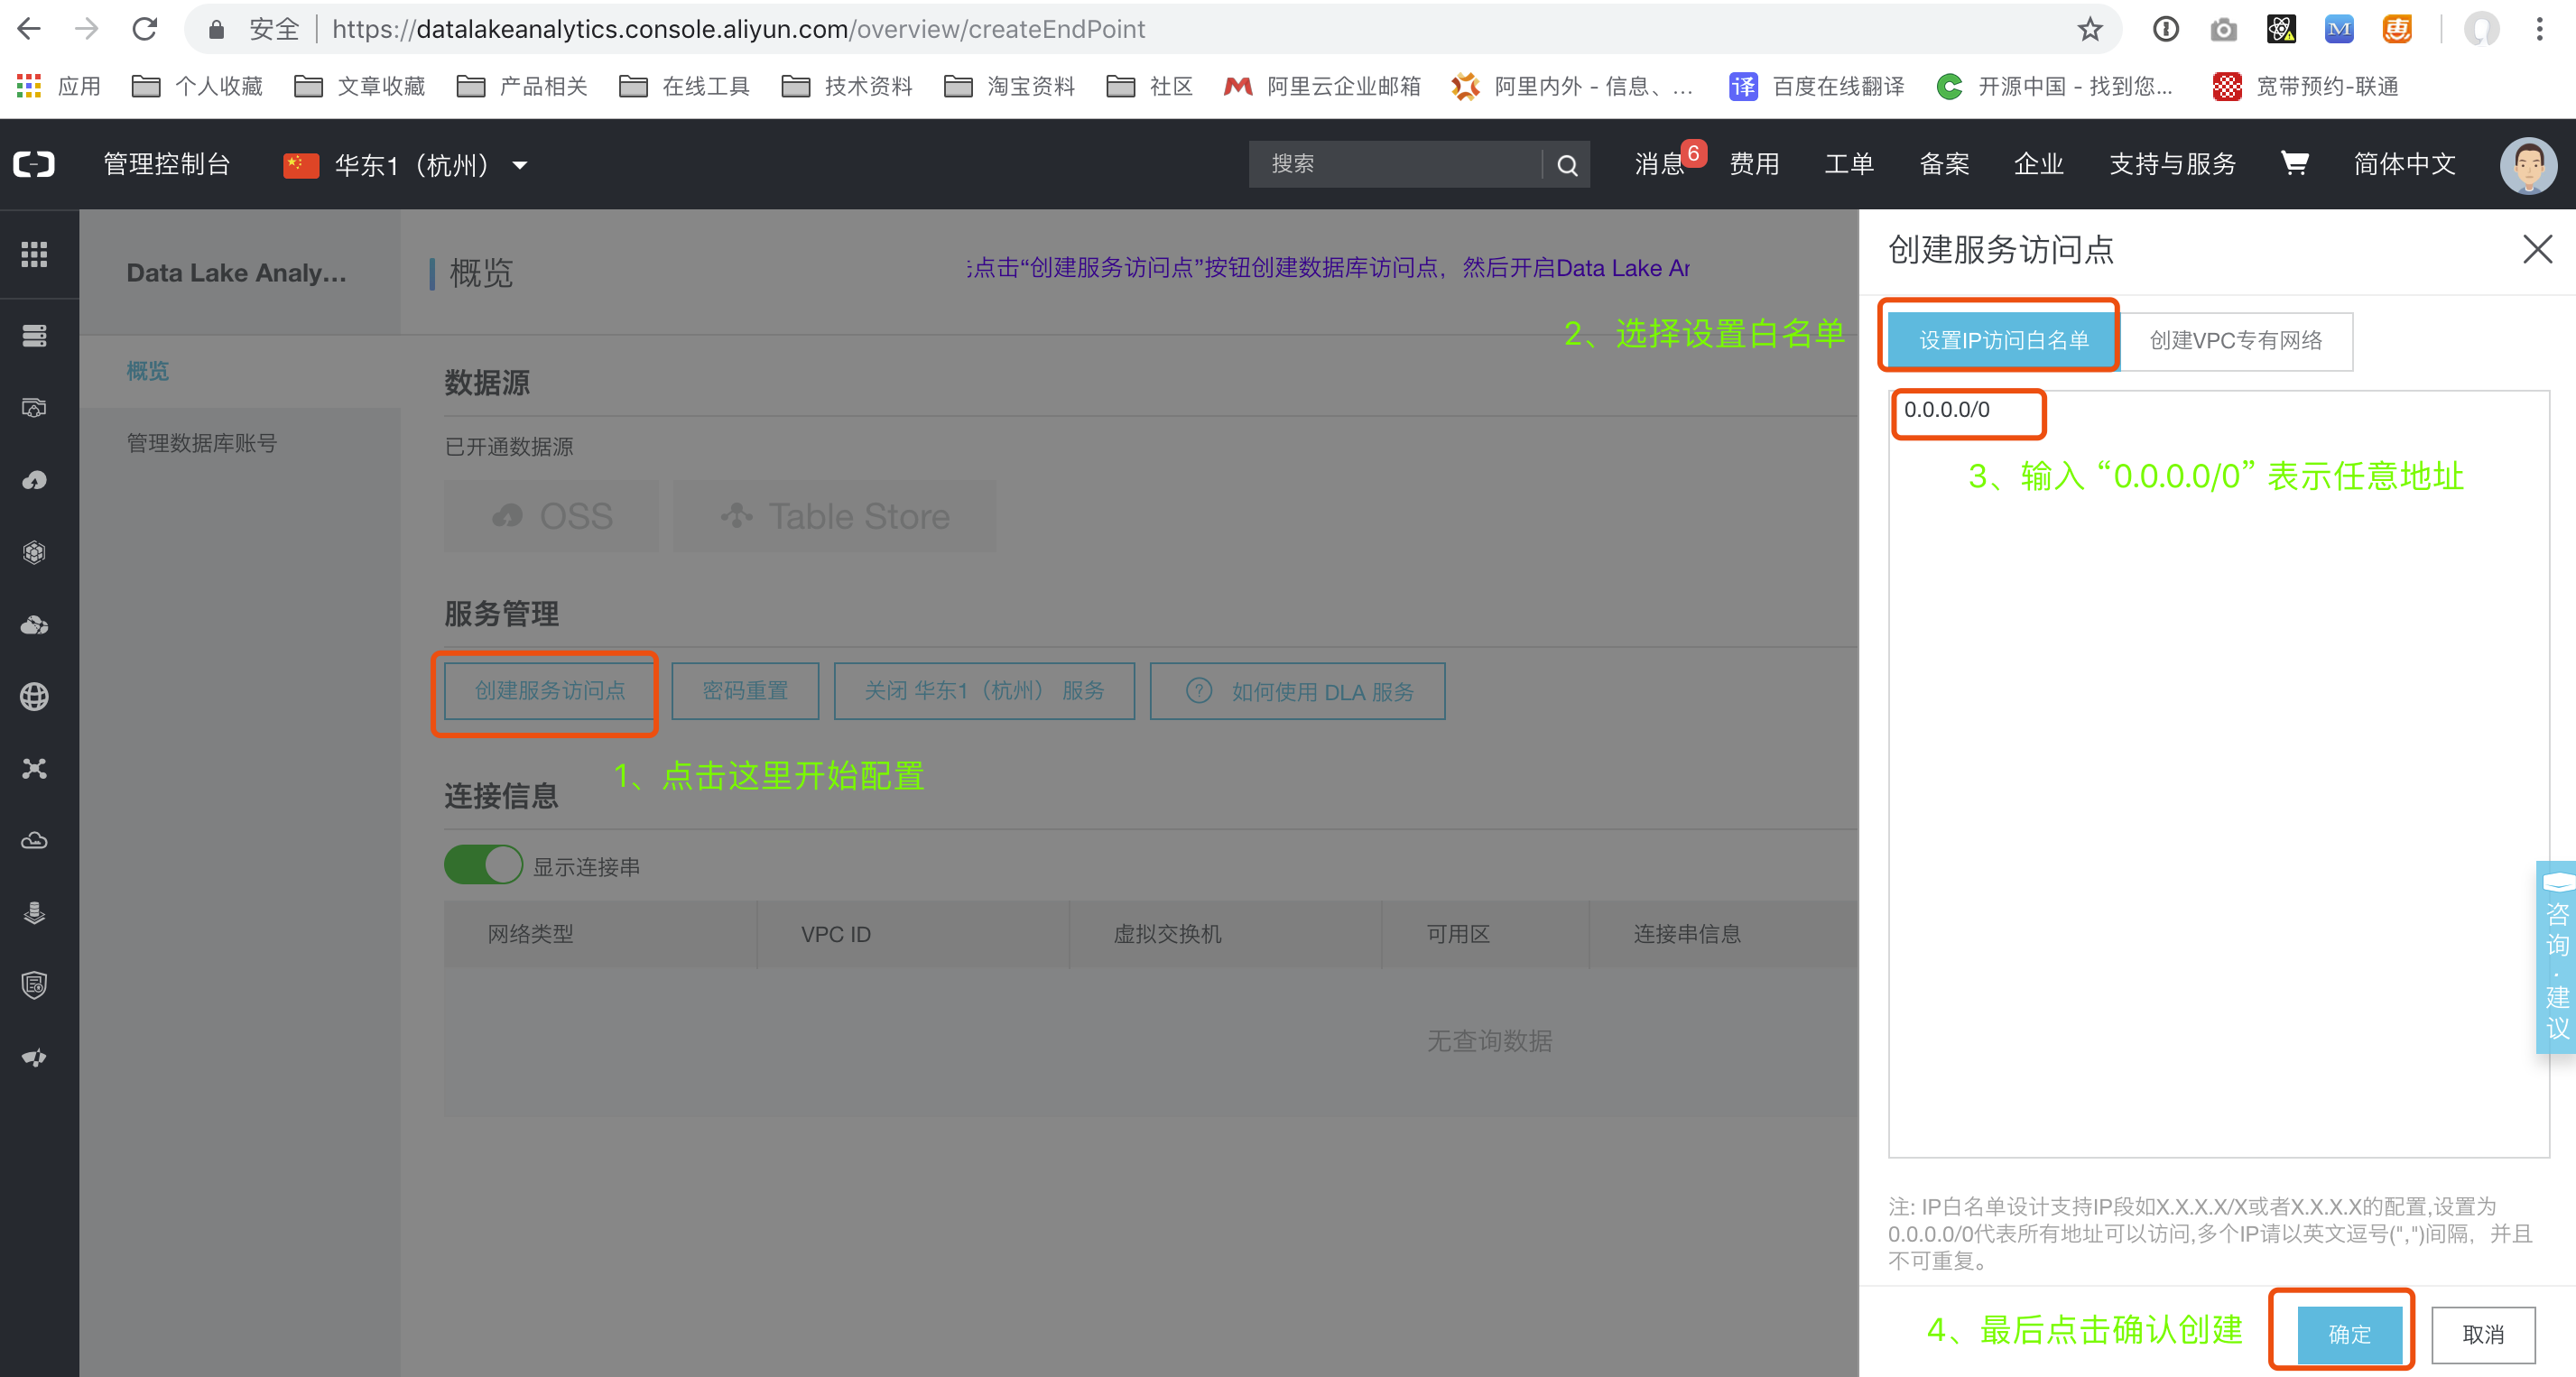Click the hexagon cube icon in sidebar
This screenshot has width=2576, height=1377.
pos(34,553)
